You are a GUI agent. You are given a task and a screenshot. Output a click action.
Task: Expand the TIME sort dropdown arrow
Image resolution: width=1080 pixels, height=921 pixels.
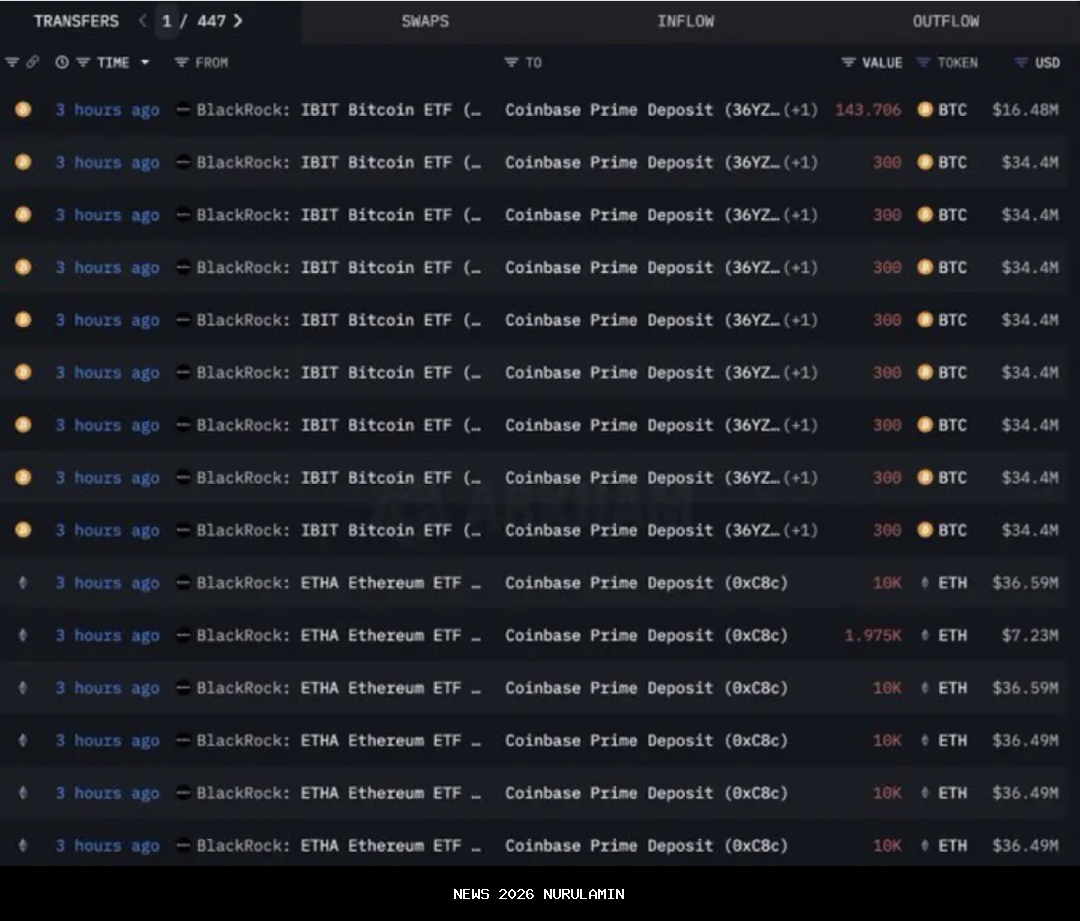[145, 62]
